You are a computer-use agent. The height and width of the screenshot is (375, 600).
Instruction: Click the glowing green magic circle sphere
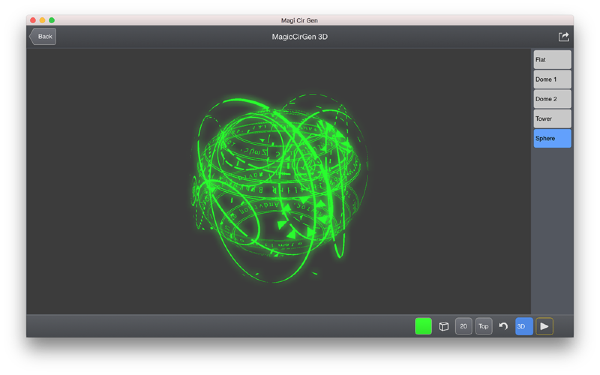tap(279, 188)
